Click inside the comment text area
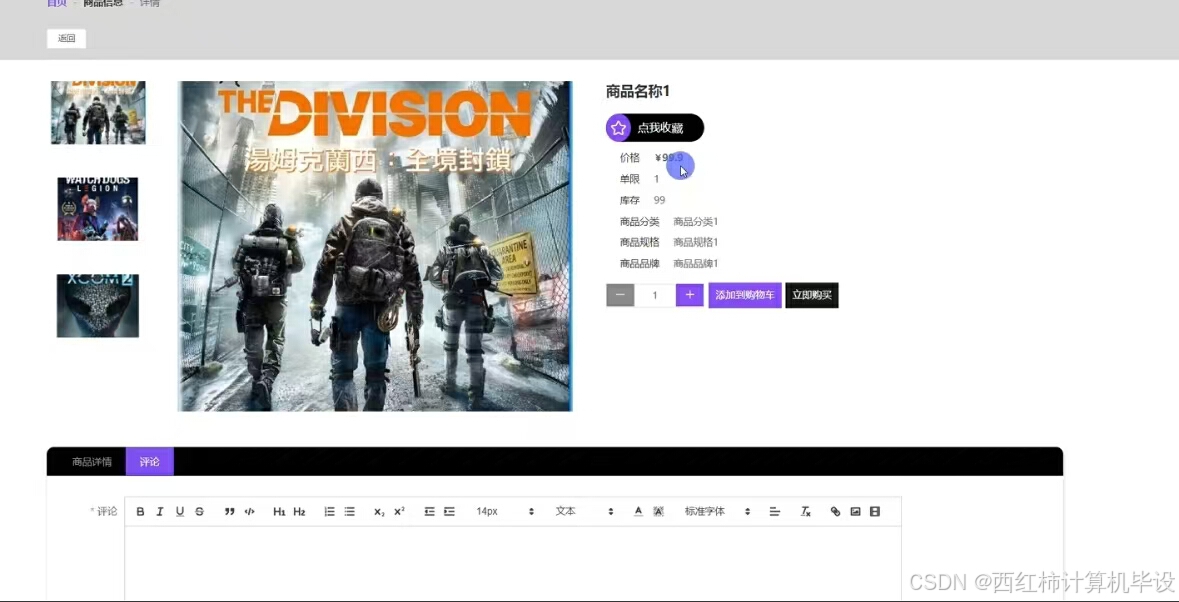 513,564
